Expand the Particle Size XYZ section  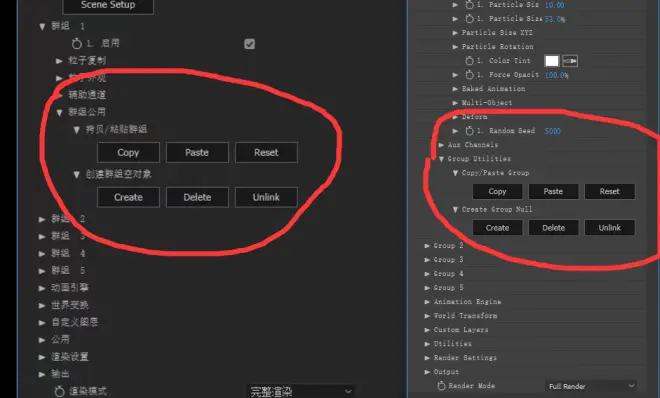pyautogui.click(x=455, y=32)
